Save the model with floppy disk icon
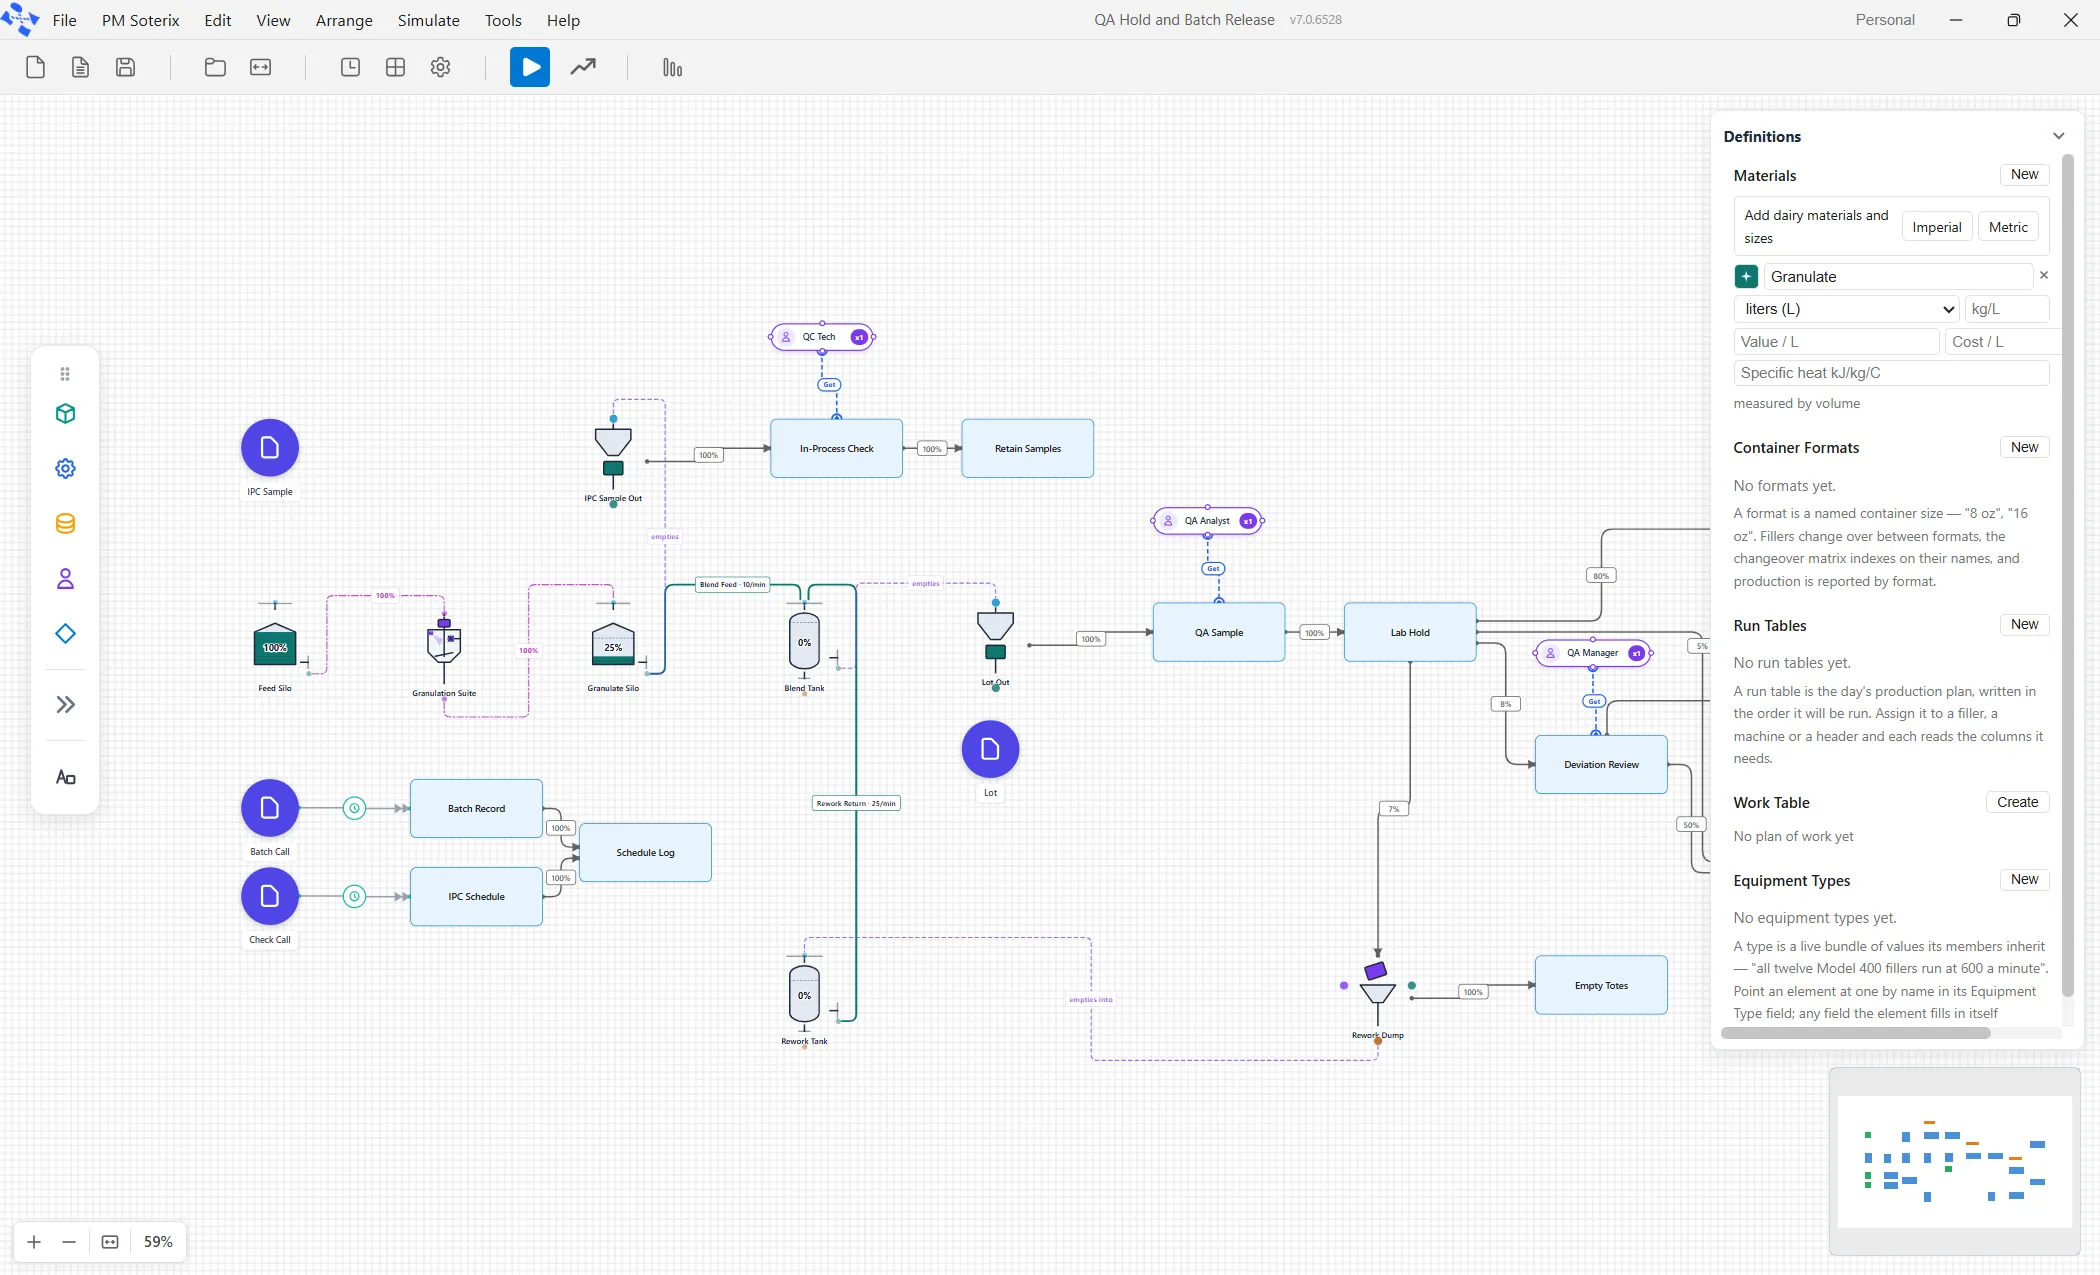Image resolution: width=2100 pixels, height=1275 pixels. tap(125, 67)
